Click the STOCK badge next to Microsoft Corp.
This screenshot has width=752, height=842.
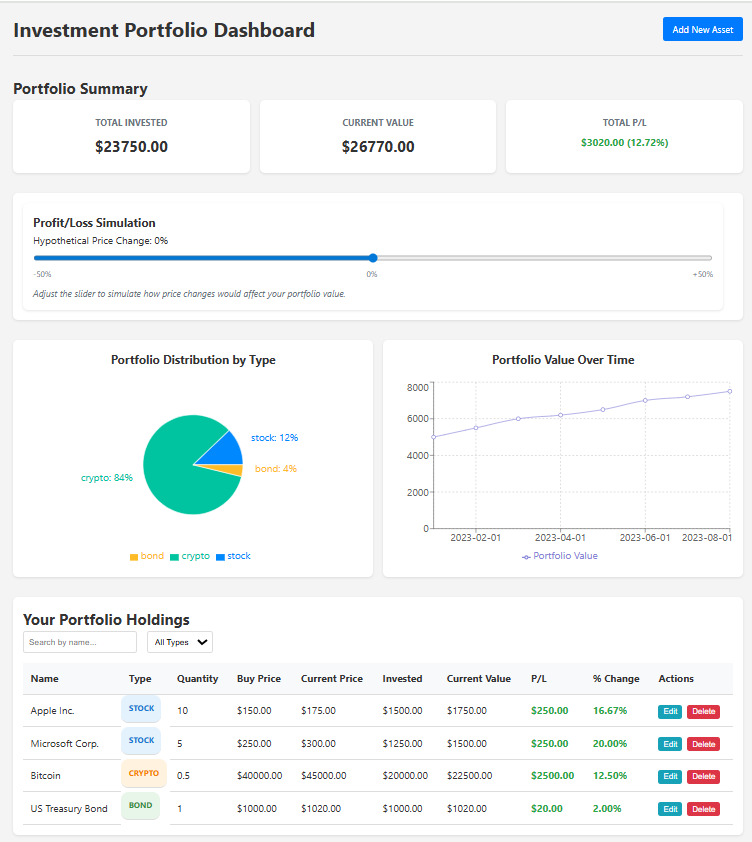pyautogui.click(x=140, y=742)
